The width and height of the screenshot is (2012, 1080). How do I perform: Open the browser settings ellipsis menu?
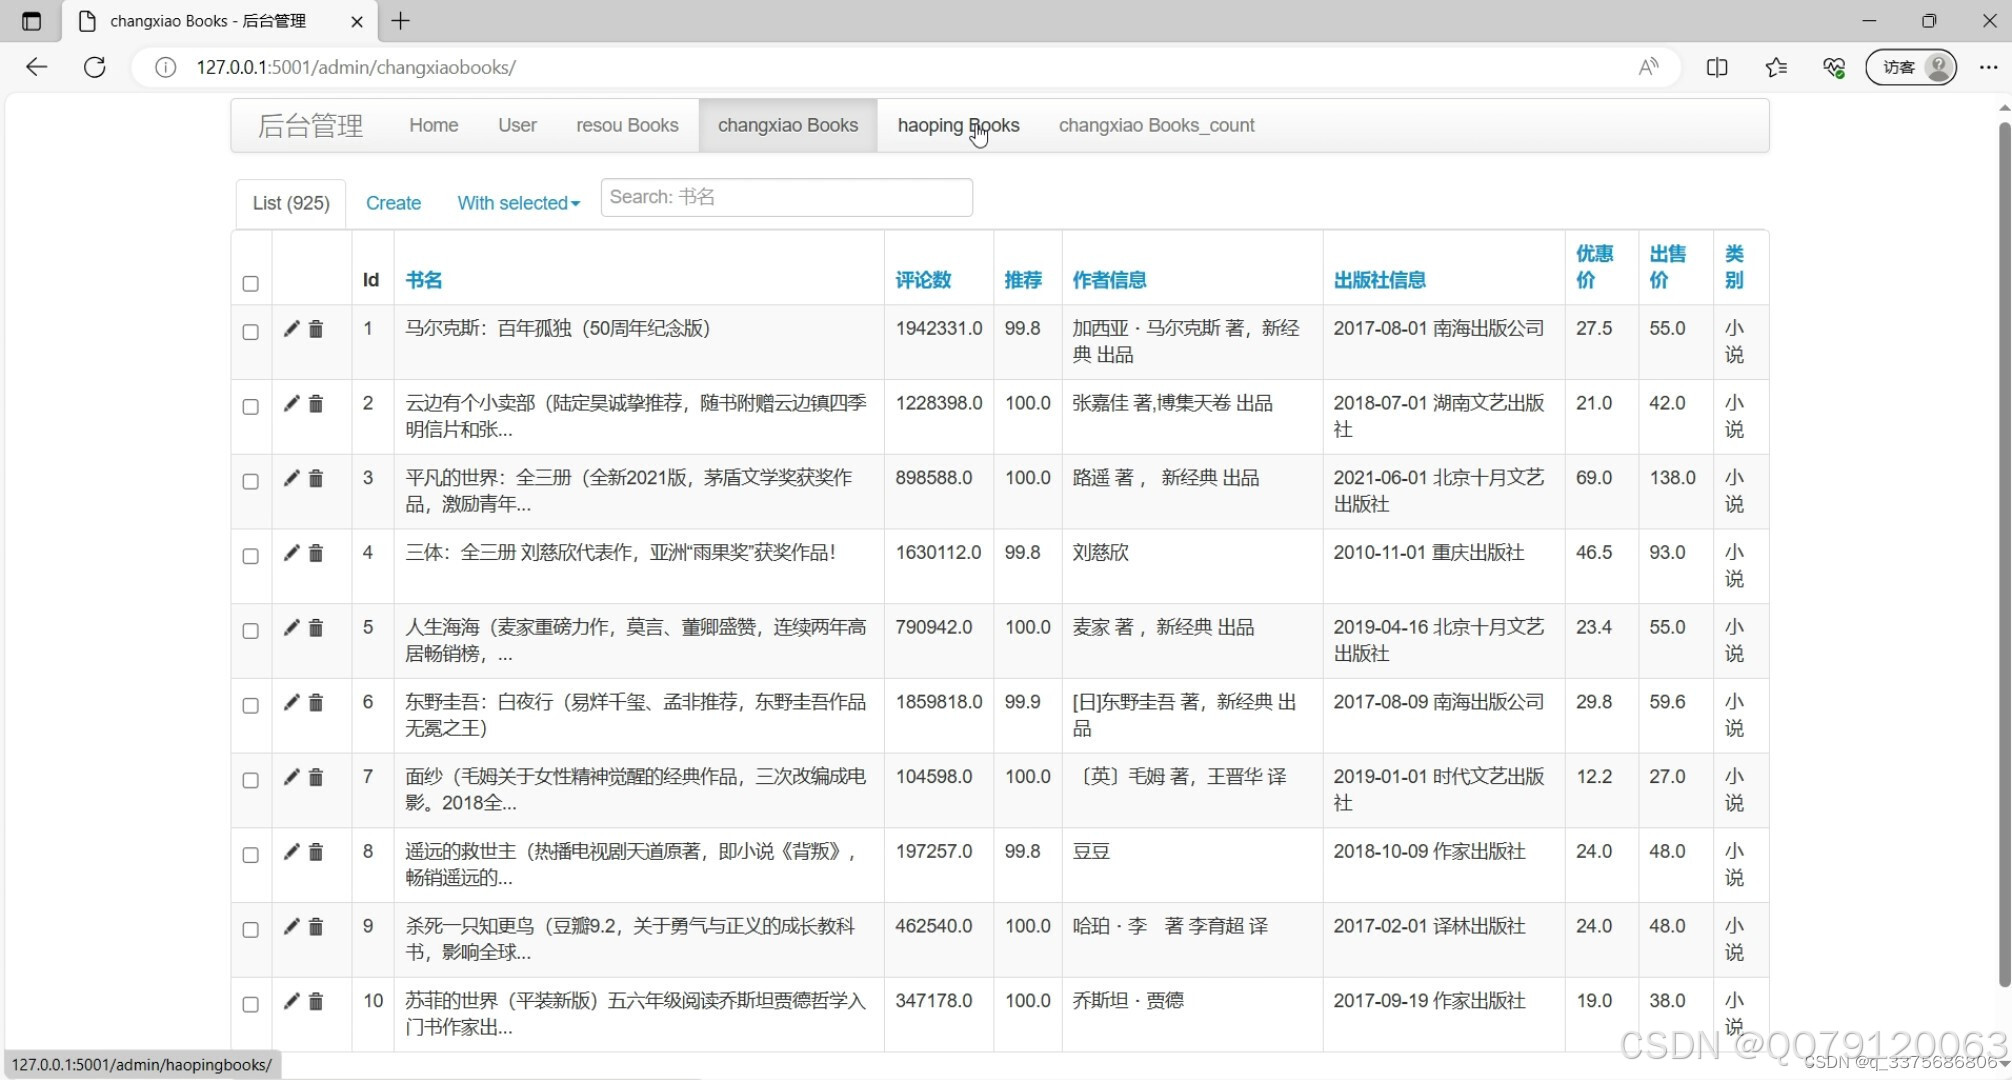(x=1991, y=67)
